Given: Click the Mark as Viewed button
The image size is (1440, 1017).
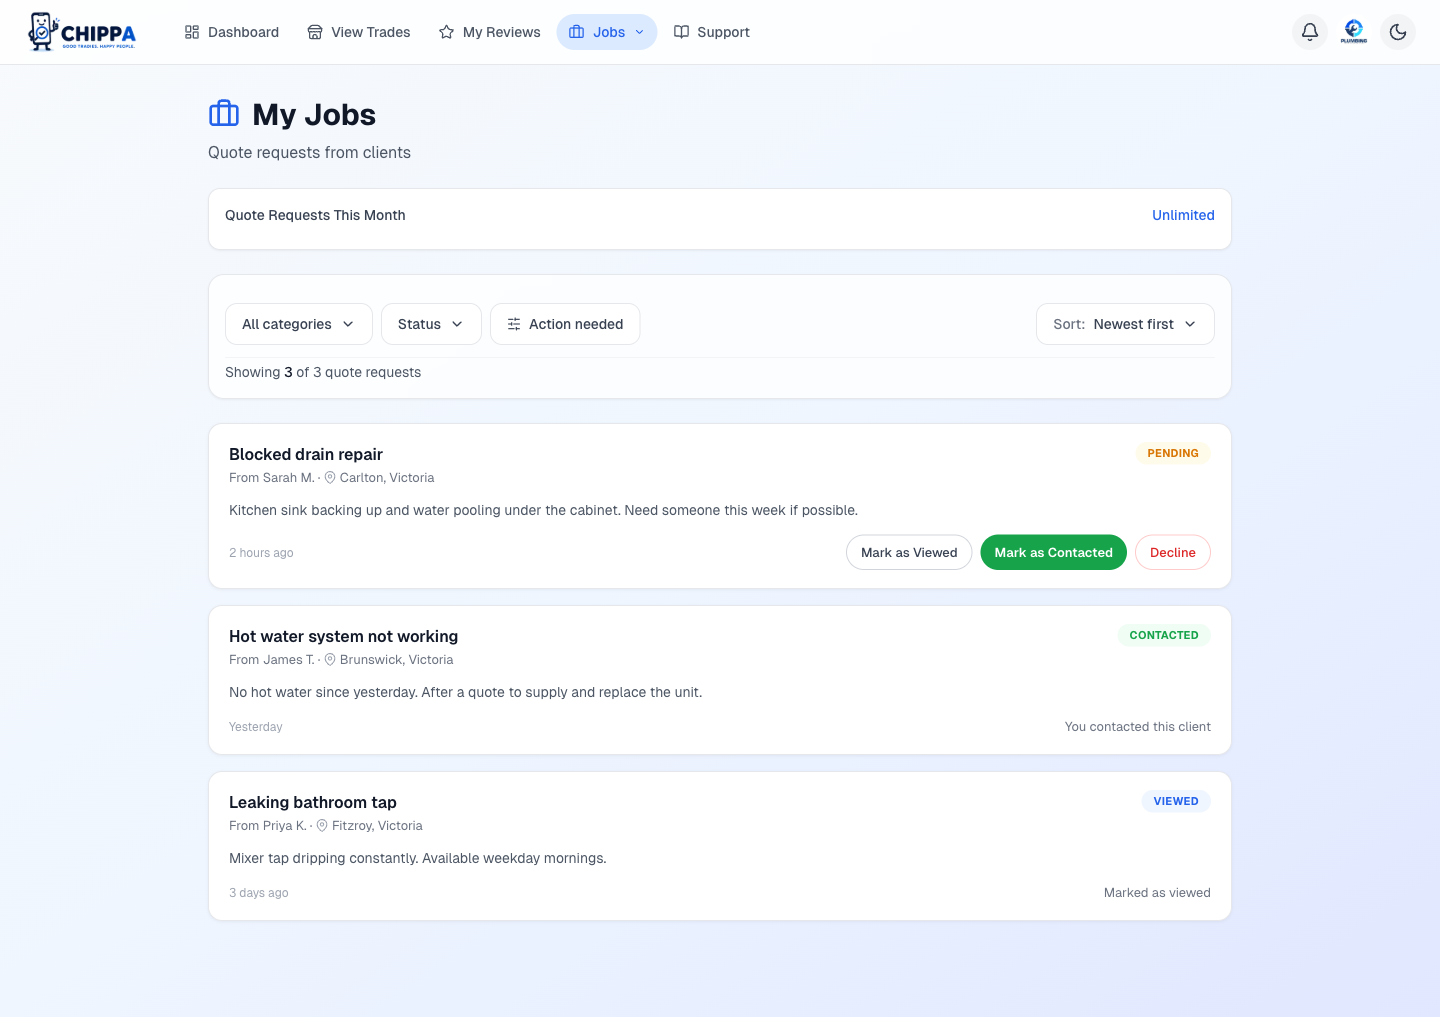Looking at the screenshot, I should coord(909,553).
